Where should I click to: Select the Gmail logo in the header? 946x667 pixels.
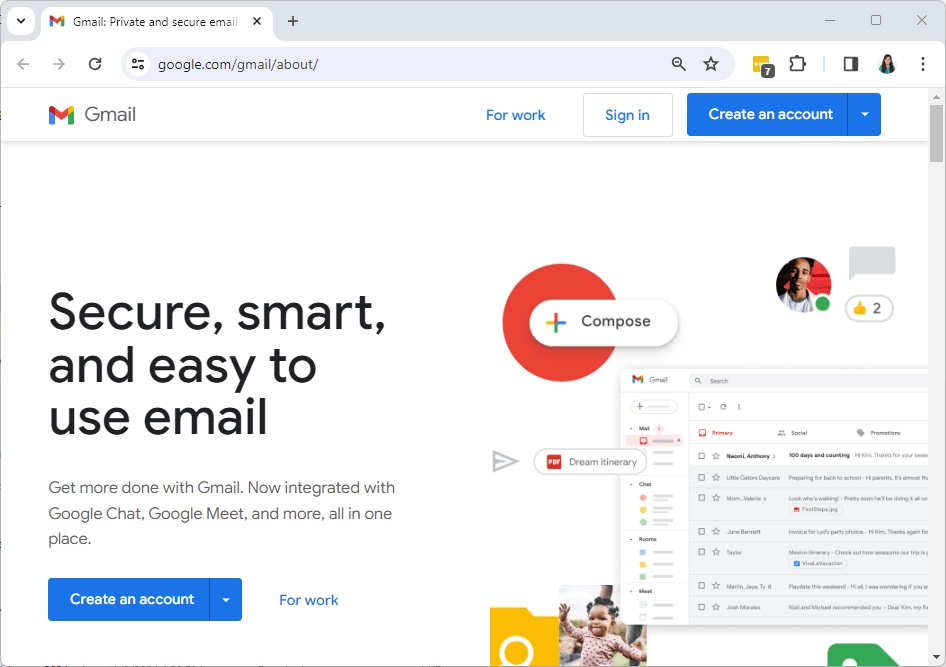pyautogui.click(x=62, y=114)
